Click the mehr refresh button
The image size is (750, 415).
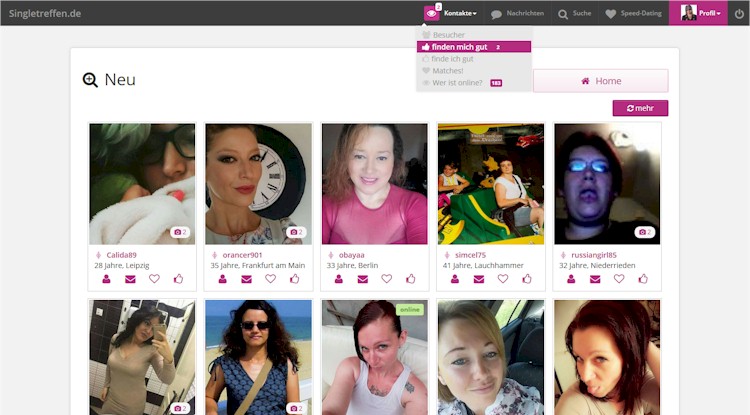click(640, 108)
